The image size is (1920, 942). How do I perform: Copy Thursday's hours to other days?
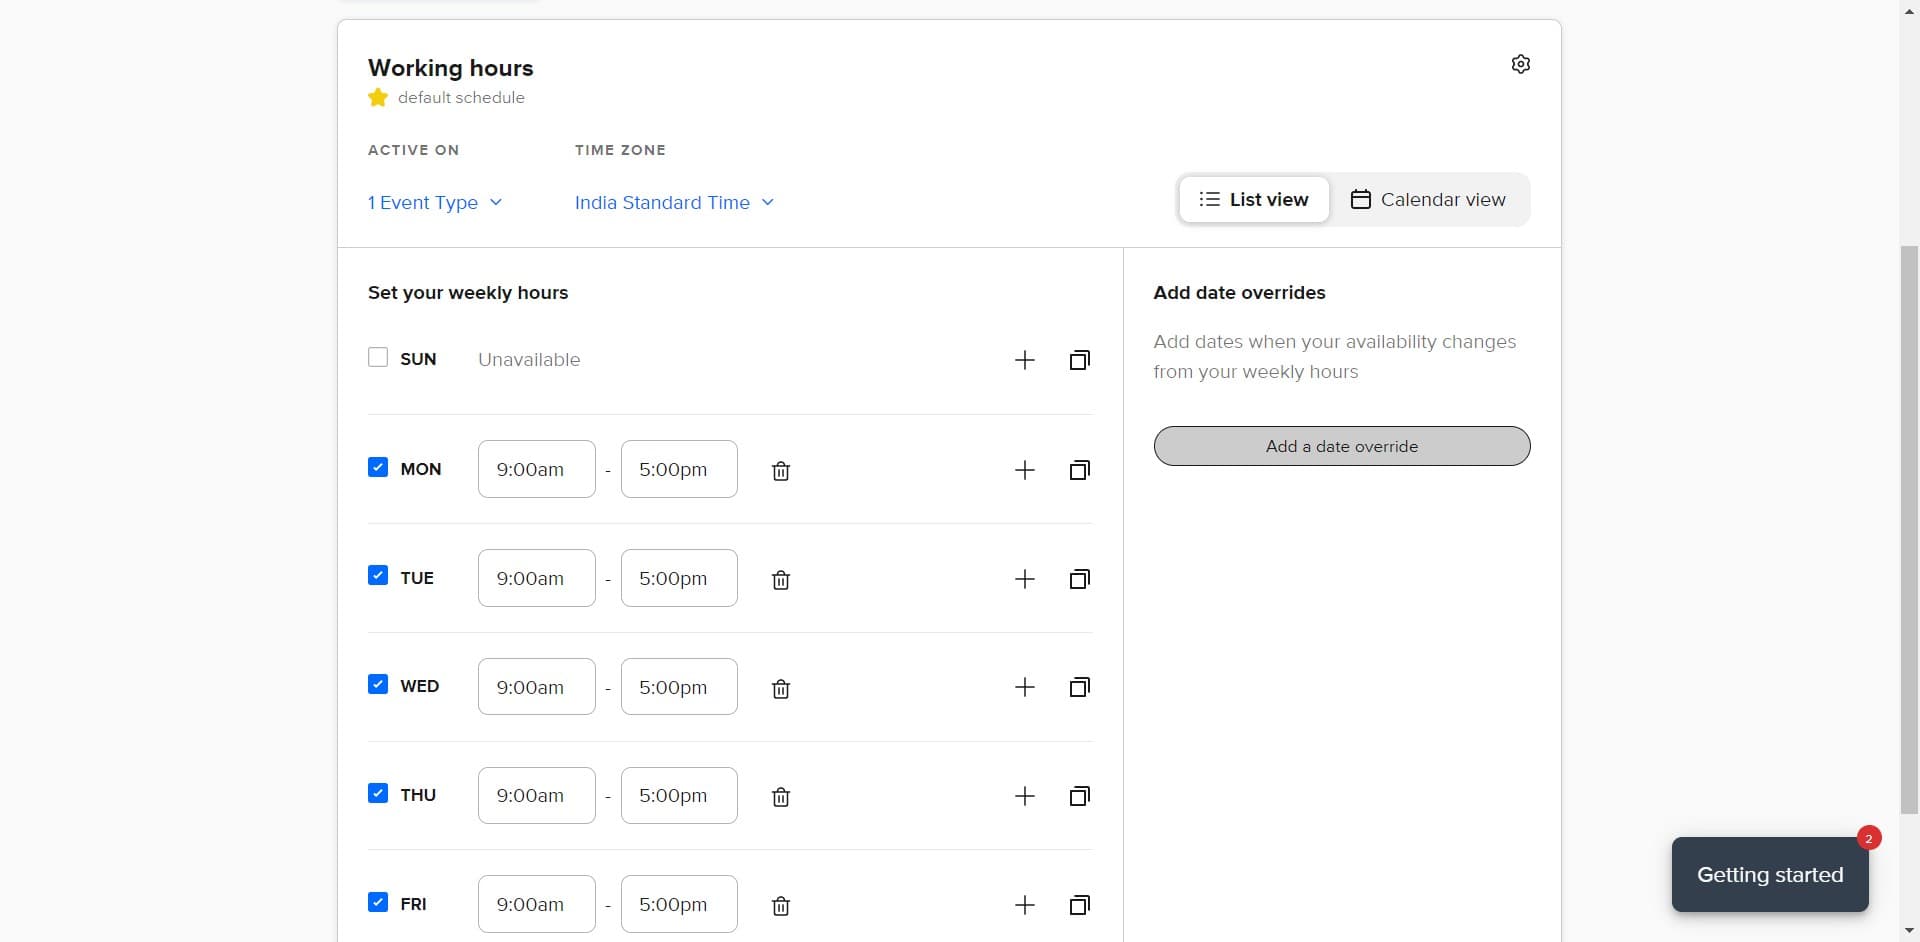click(1080, 796)
